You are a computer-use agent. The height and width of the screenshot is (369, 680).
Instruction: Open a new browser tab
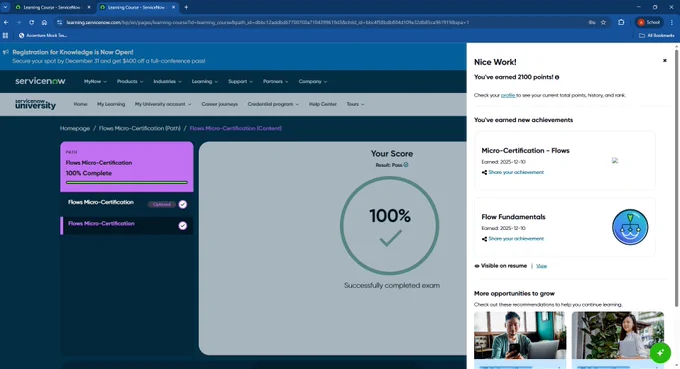(186, 7)
